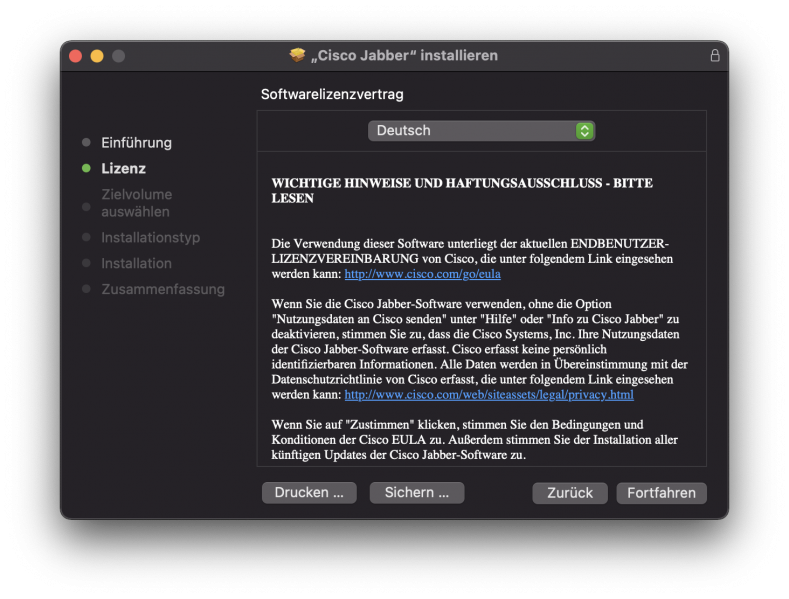The image size is (789, 599).
Task: Click the paragraph beginning Wenn Sie auf Zustimmen
Action: [x=475, y=440]
